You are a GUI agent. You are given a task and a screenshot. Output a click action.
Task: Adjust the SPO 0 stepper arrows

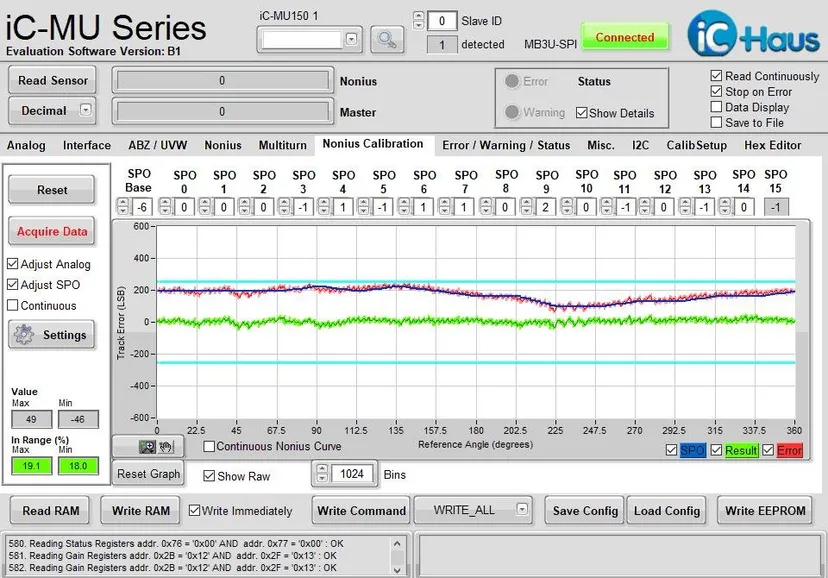(165, 206)
